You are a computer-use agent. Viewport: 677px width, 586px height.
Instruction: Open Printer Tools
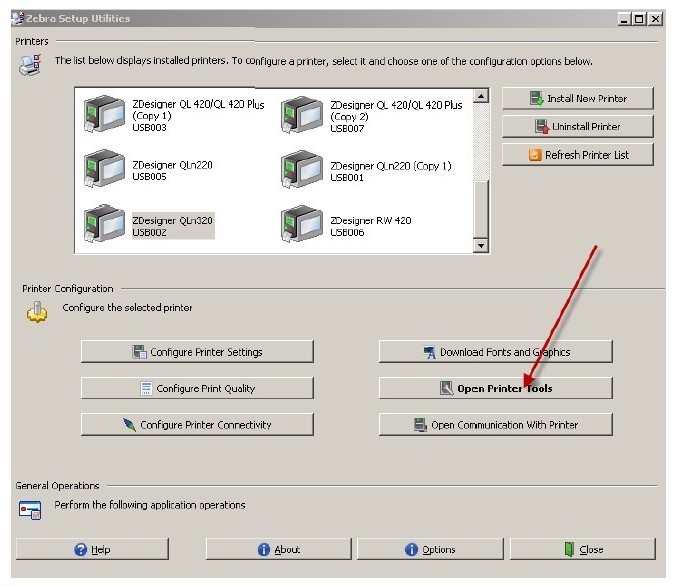click(495, 388)
